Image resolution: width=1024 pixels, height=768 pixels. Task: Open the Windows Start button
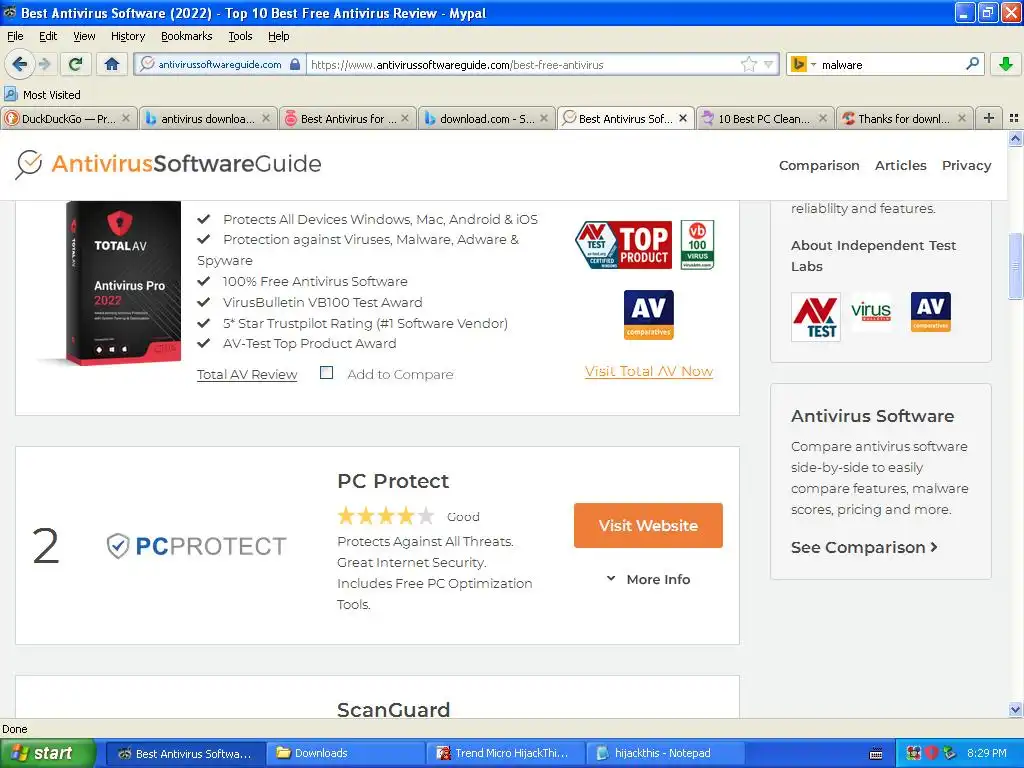(x=47, y=753)
